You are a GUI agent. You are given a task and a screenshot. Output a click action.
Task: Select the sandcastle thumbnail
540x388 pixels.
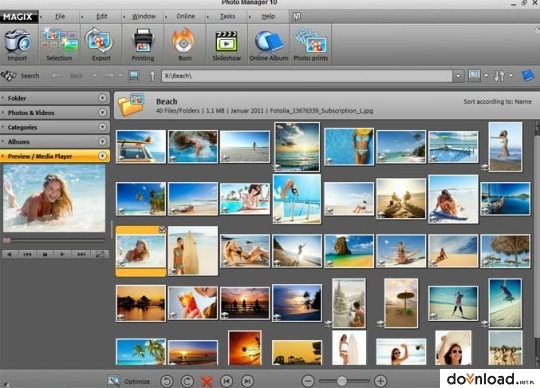point(349,303)
